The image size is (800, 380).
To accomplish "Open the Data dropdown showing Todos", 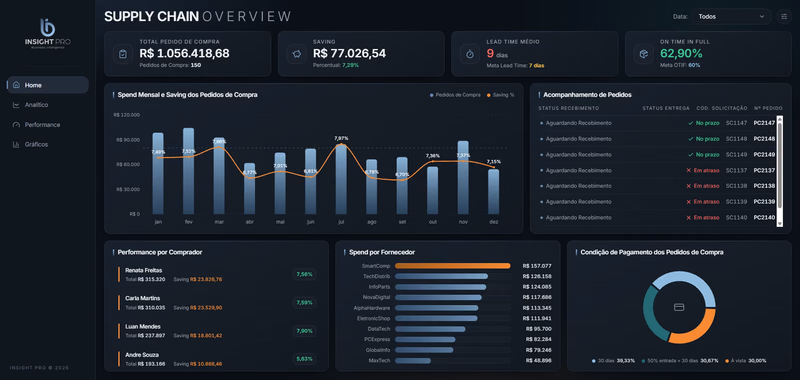I will coord(732,16).
